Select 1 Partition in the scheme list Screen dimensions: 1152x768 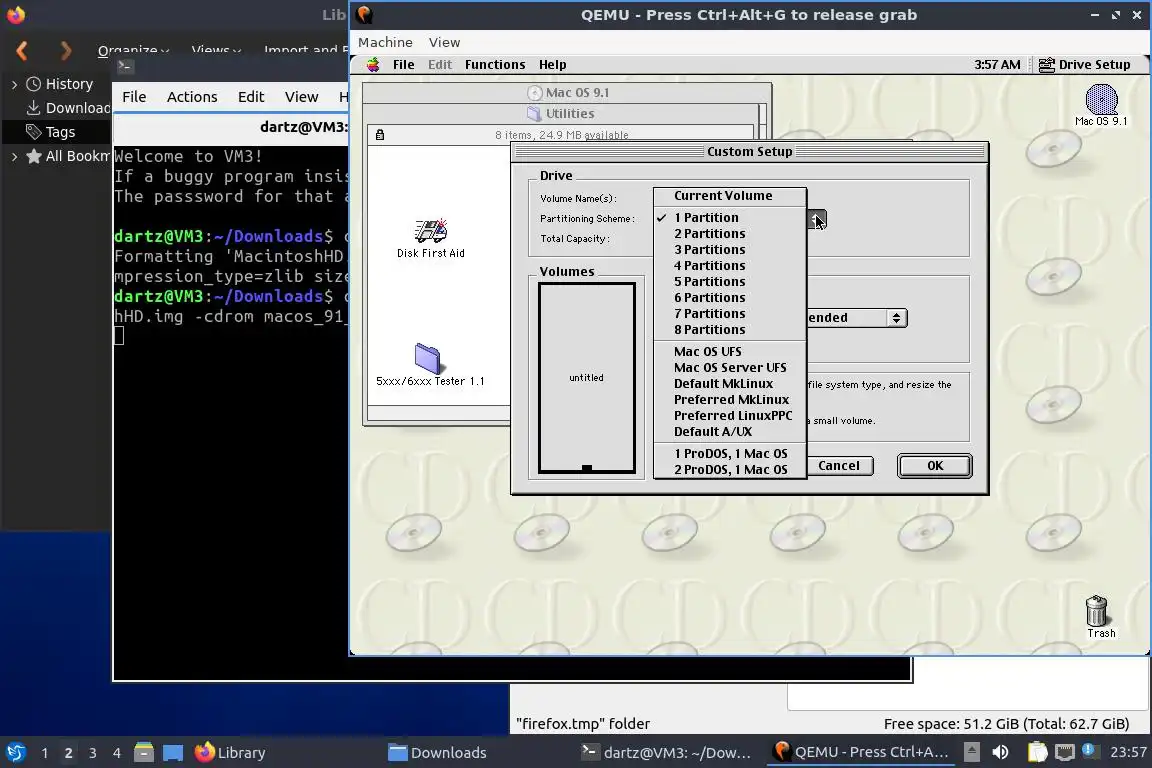click(730, 218)
